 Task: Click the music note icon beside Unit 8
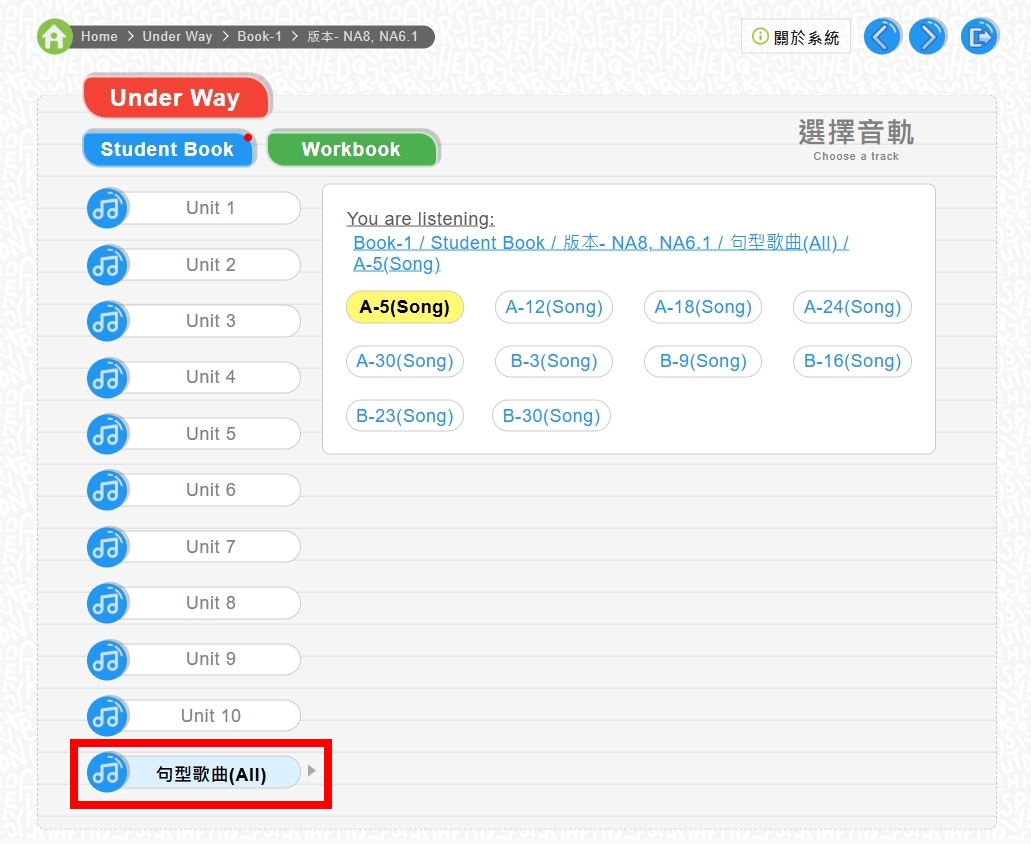pos(107,603)
